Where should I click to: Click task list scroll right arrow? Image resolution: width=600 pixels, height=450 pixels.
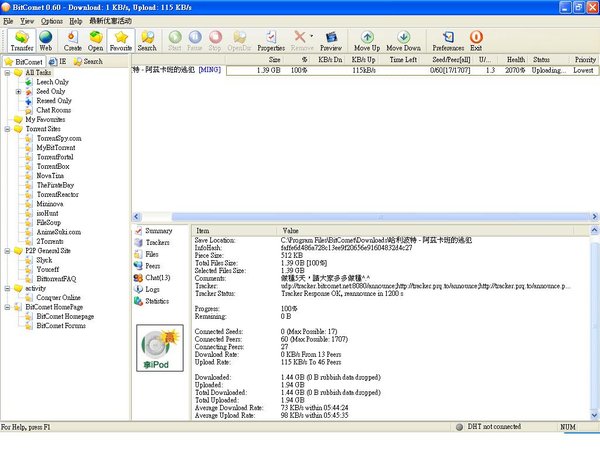(595, 217)
